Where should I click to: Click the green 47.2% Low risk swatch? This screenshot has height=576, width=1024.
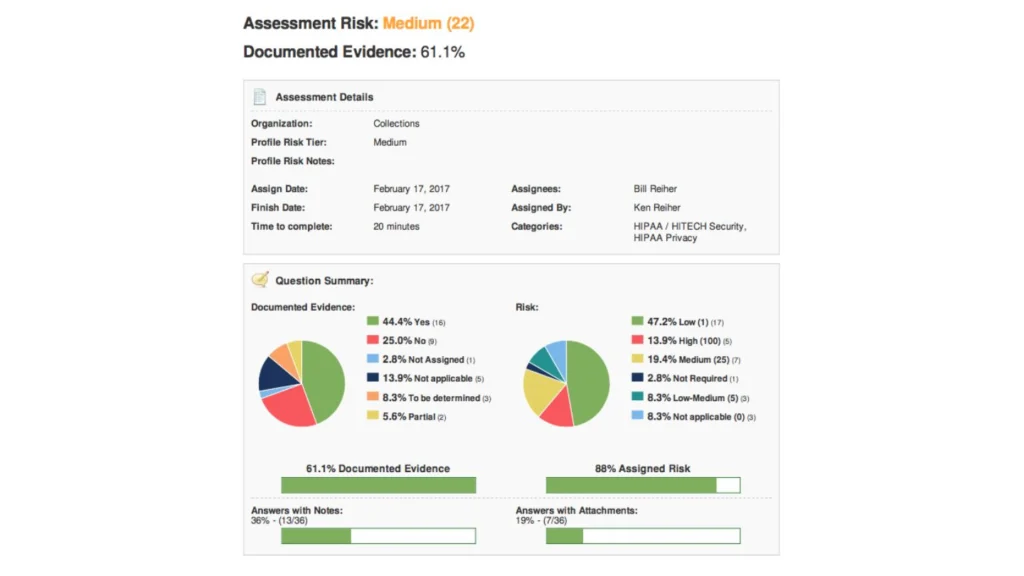click(638, 322)
